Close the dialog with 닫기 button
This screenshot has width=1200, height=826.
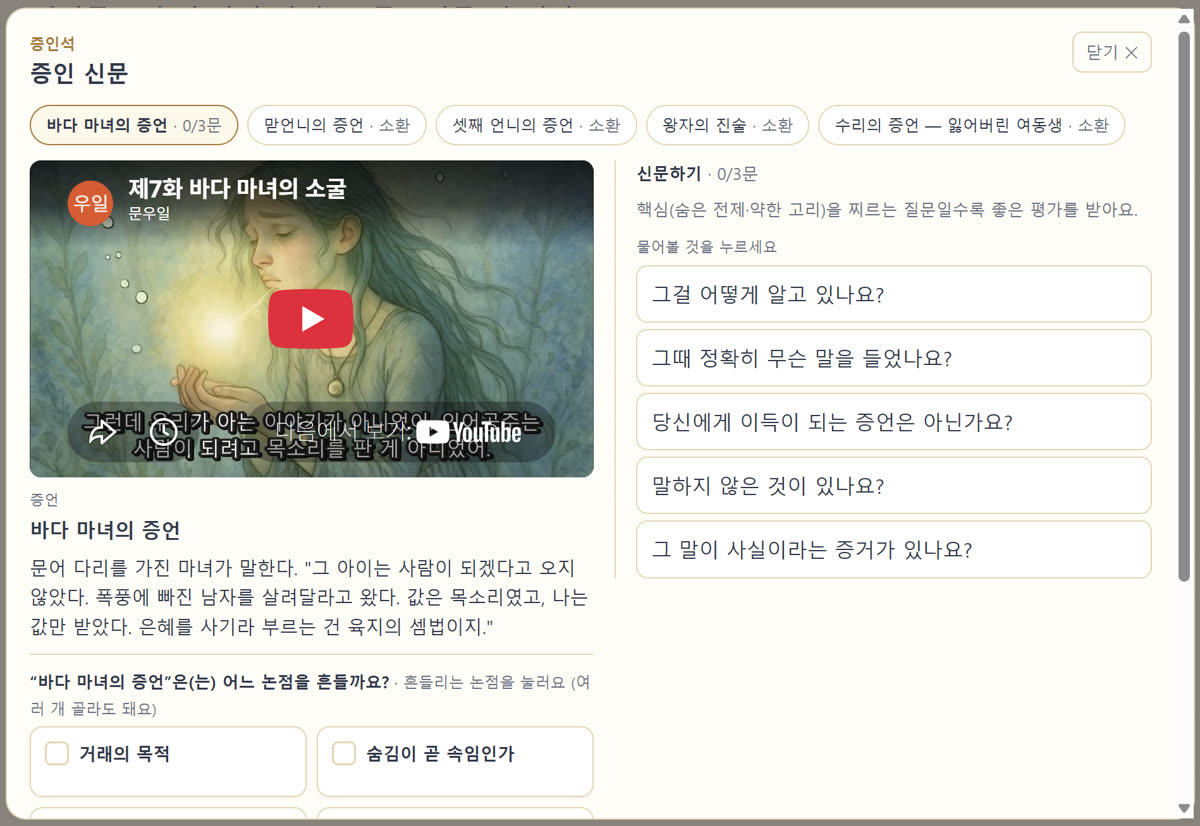pyautogui.click(x=1112, y=53)
